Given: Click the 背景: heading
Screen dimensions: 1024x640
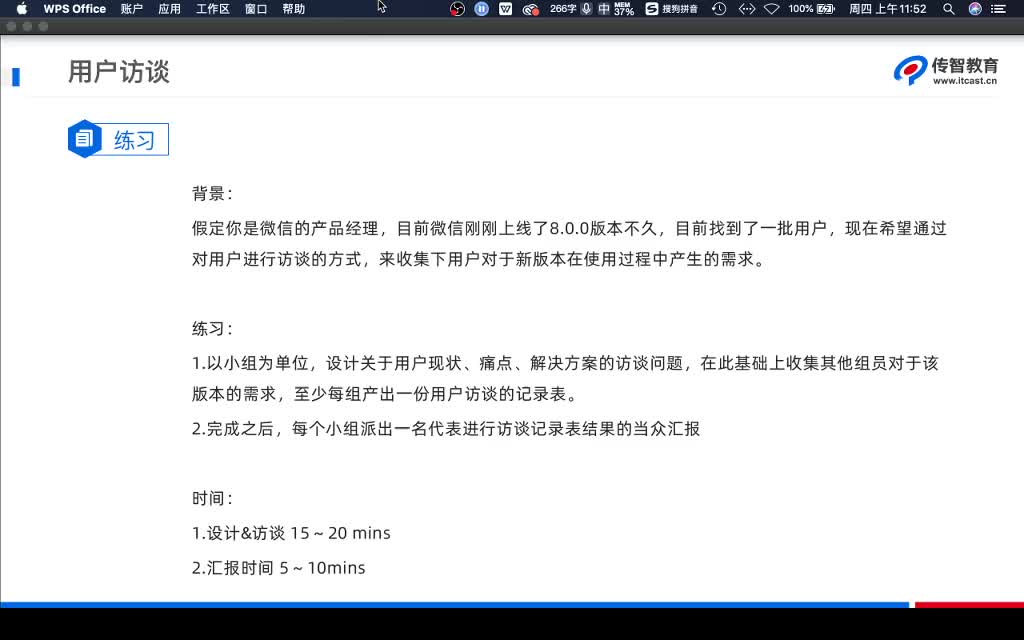Looking at the screenshot, I should click(x=212, y=193).
